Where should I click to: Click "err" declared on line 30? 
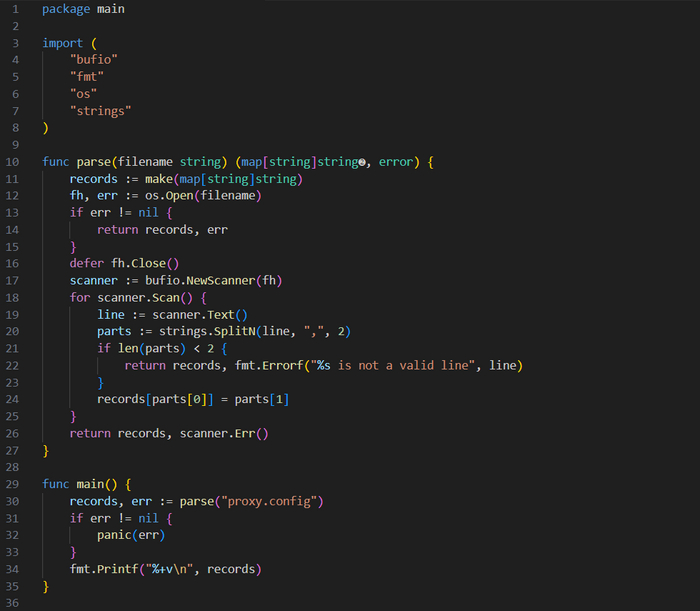[142, 502]
